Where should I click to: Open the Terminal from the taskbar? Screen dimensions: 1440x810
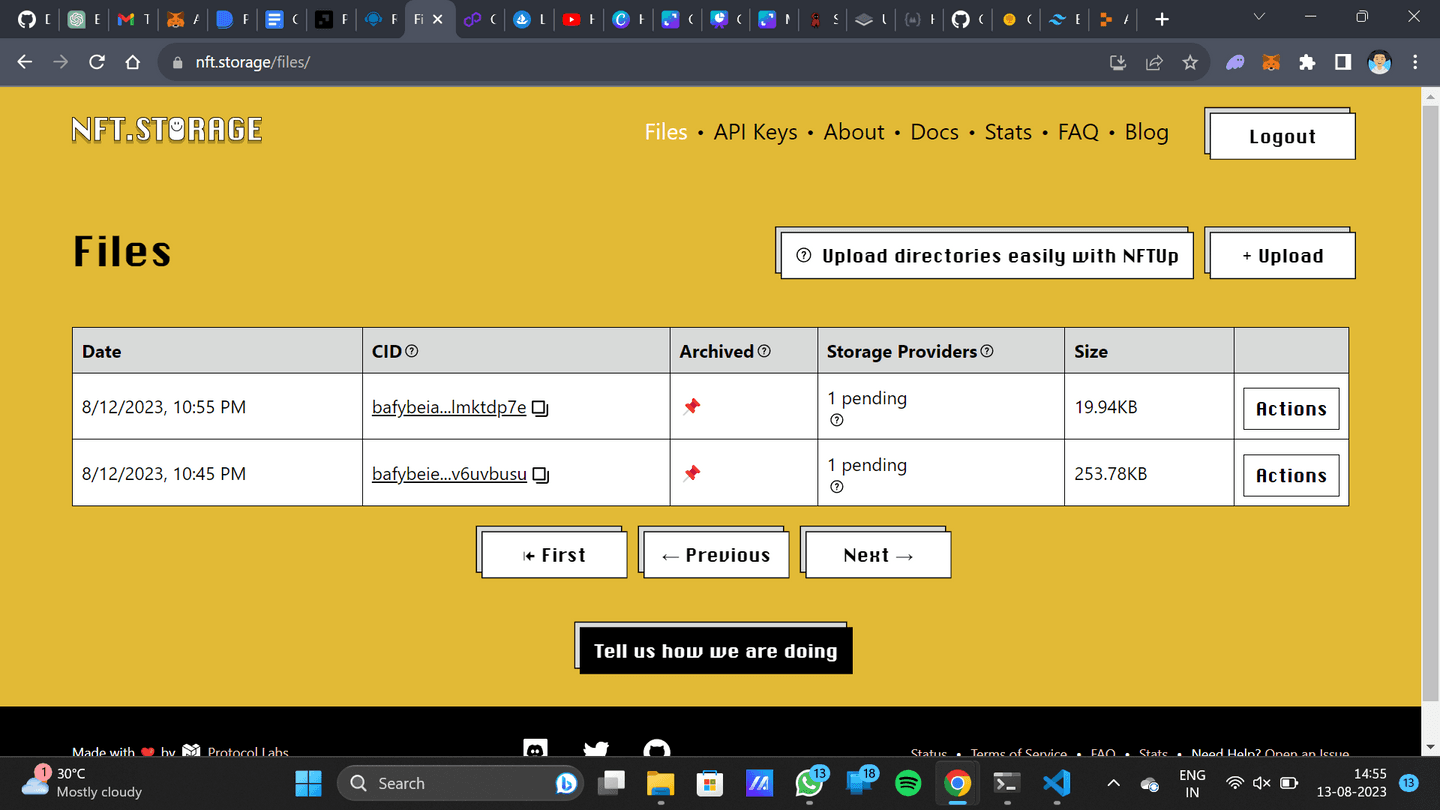click(x=1007, y=783)
